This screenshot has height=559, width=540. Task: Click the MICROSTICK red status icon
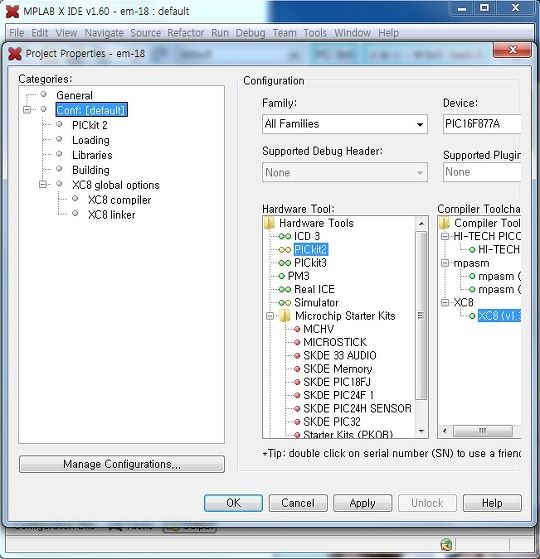pos(297,342)
